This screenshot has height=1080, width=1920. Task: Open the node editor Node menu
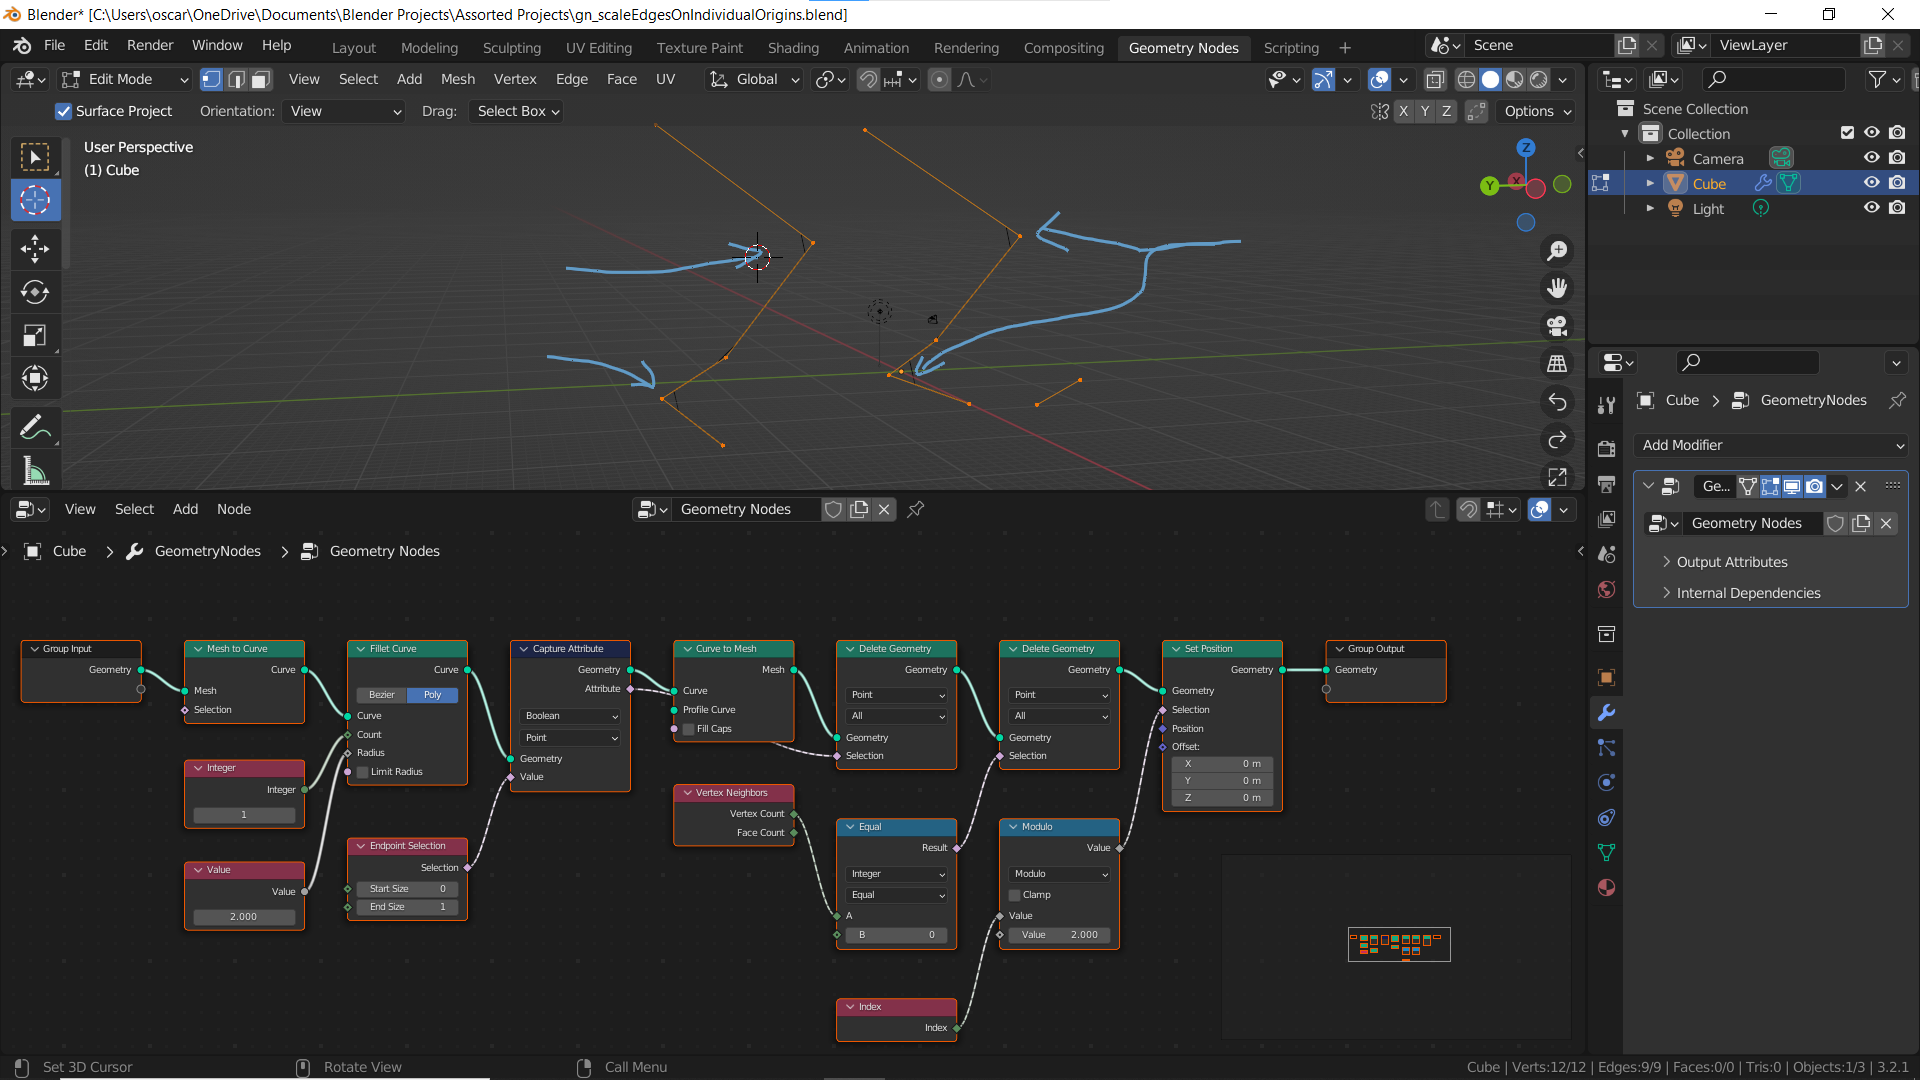tap(234, 509)
